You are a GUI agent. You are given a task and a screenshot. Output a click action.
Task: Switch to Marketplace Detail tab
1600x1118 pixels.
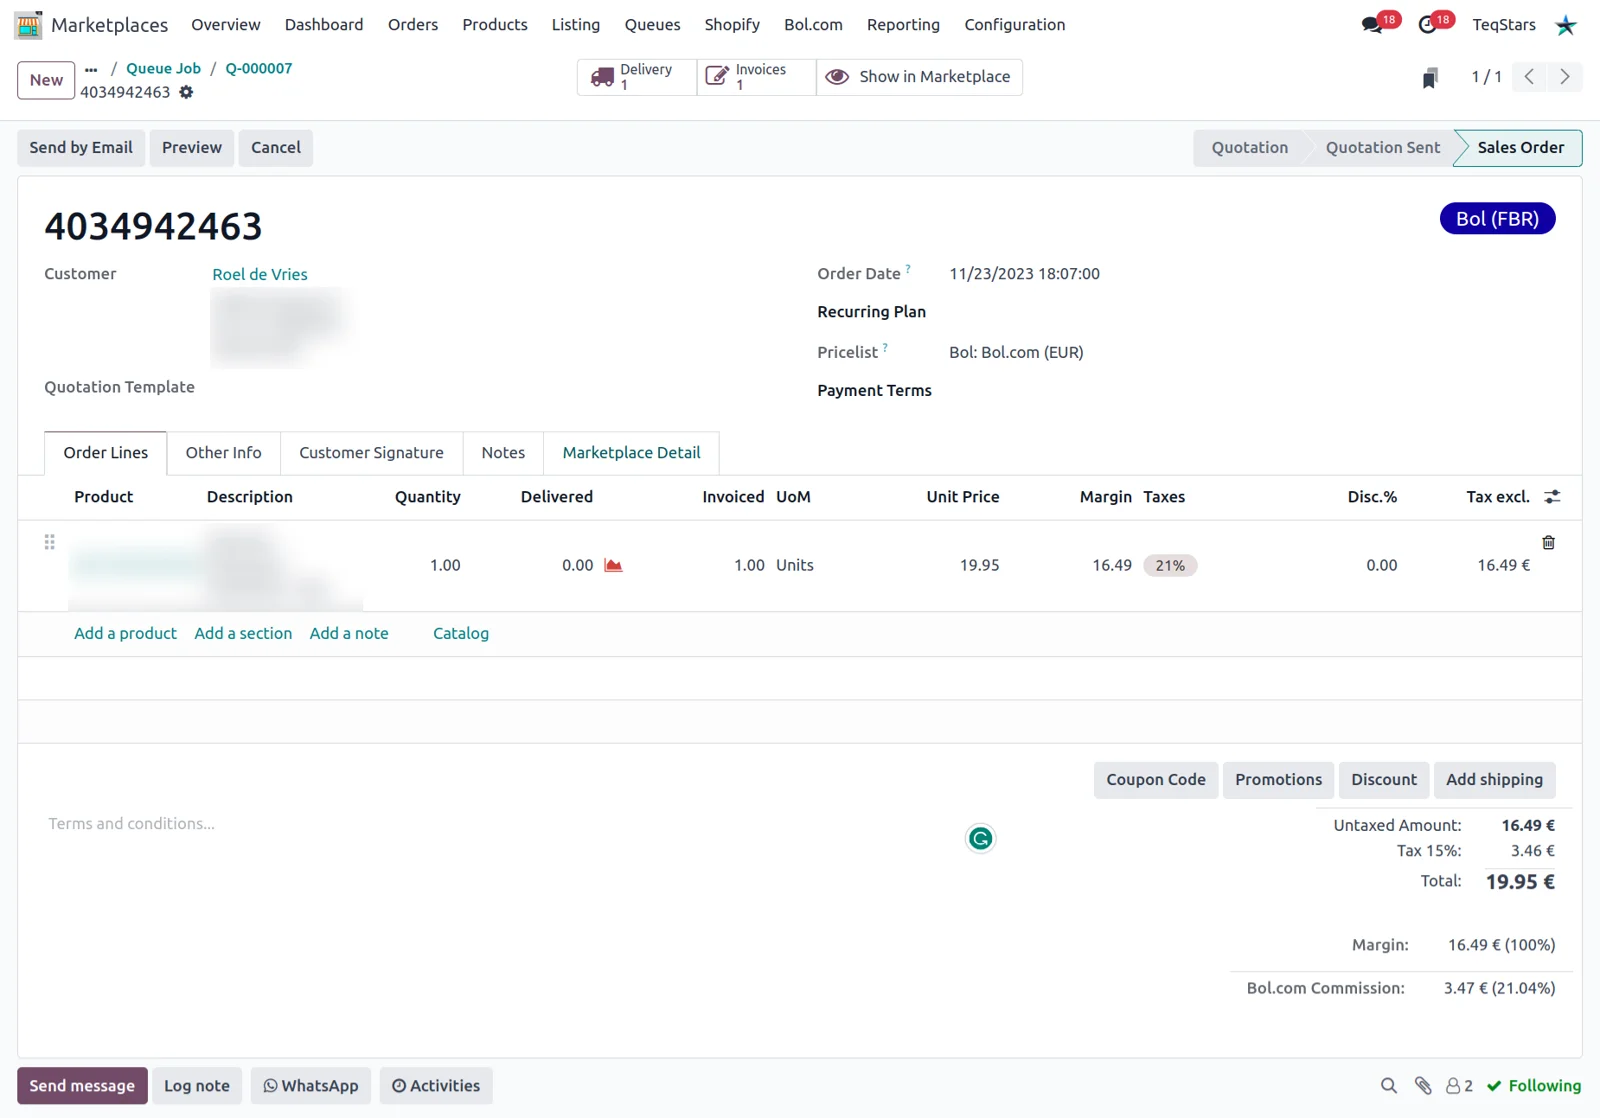pyautogui.click(x=631, y=453)
